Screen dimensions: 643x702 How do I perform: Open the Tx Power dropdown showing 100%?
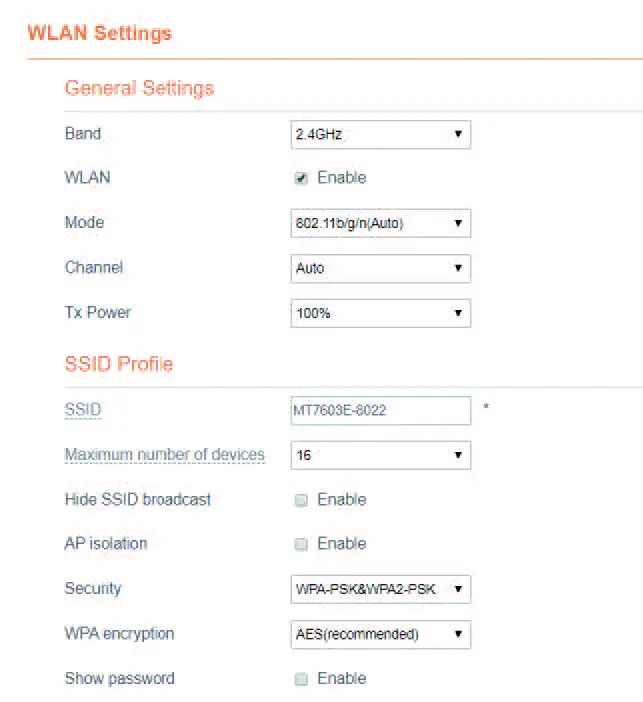coord(380,313)
